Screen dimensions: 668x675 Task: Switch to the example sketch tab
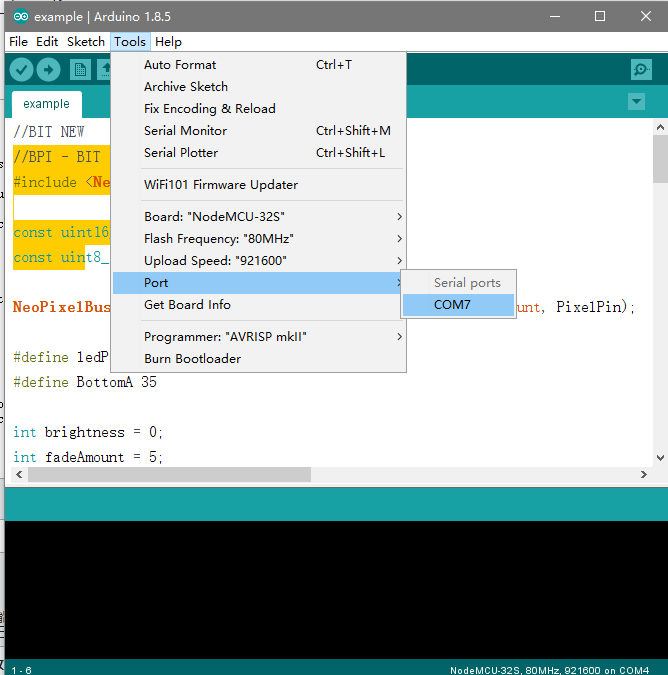46,104
